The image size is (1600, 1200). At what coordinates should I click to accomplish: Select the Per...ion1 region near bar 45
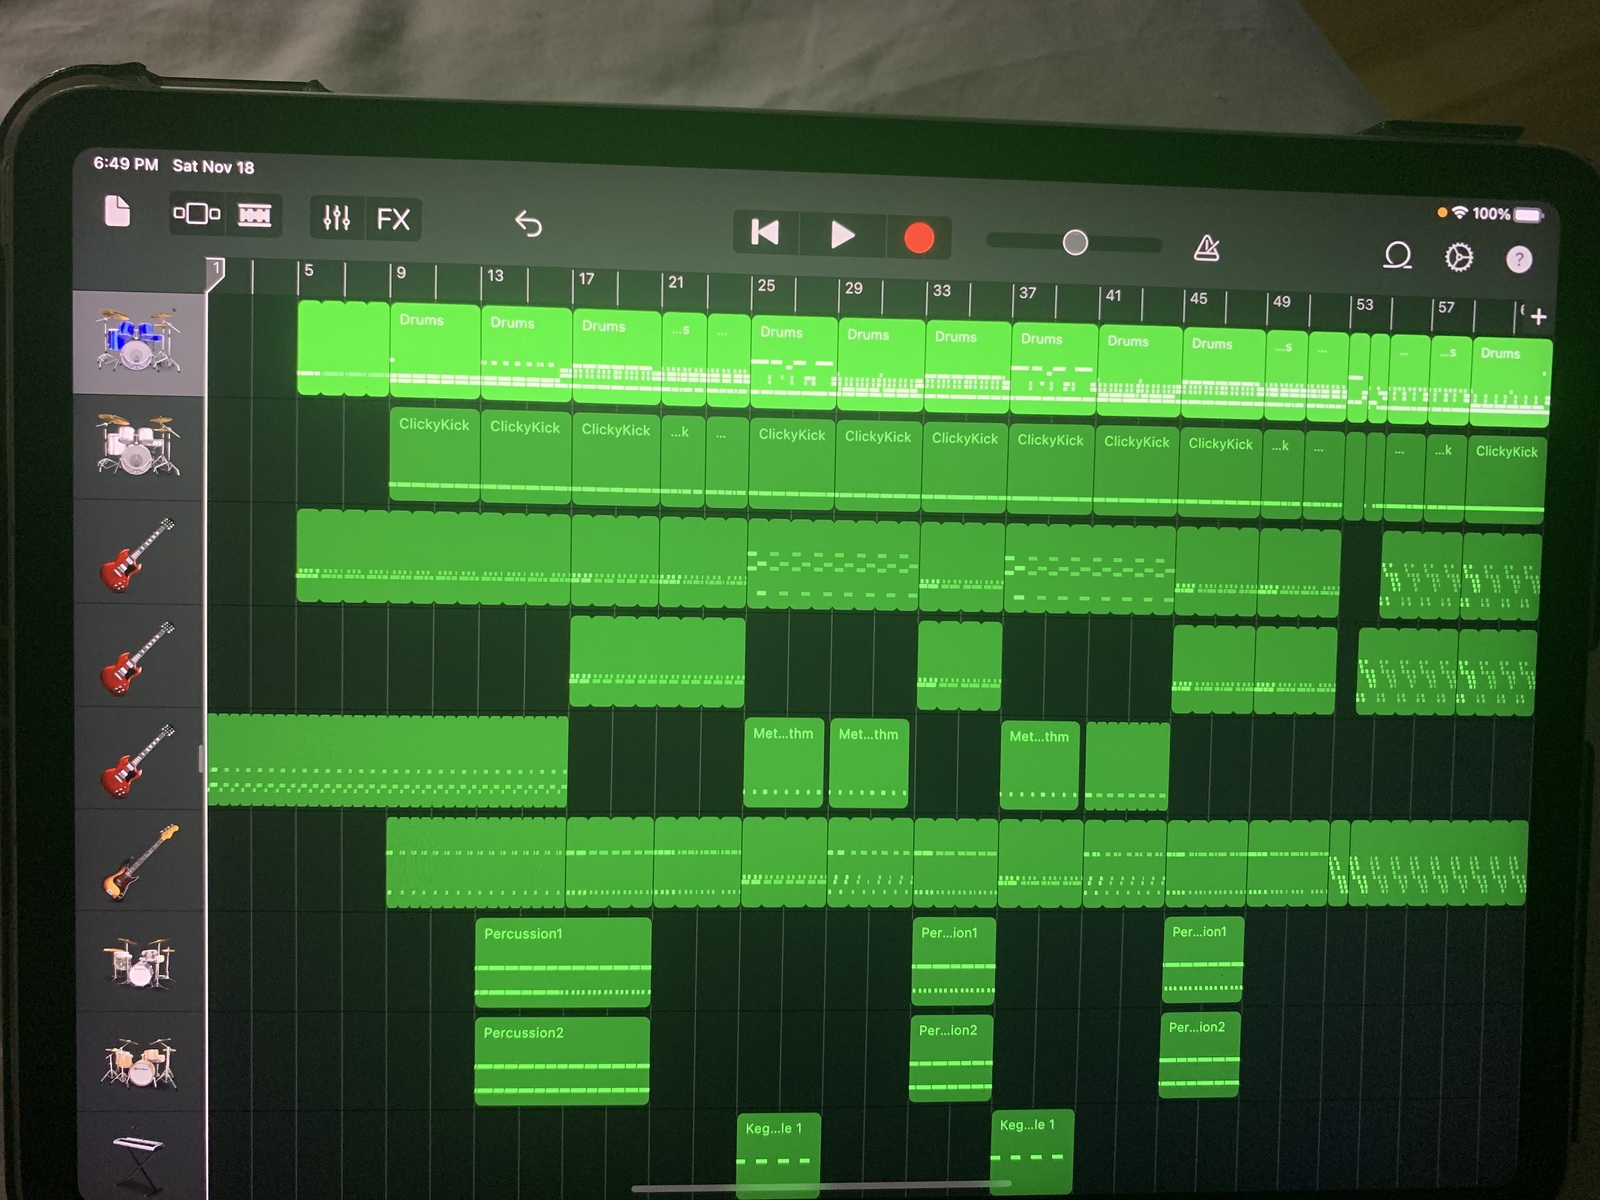[x=1203, y=959]
